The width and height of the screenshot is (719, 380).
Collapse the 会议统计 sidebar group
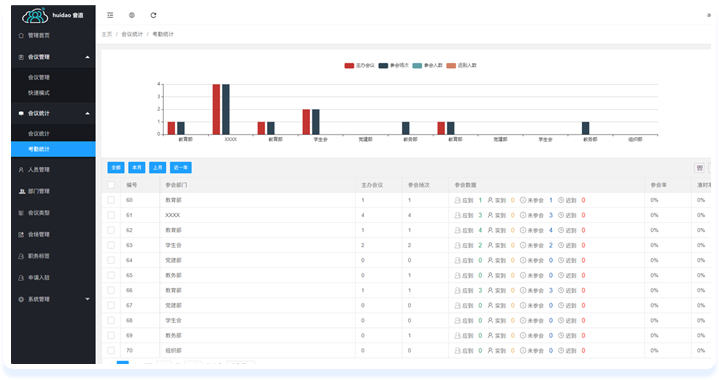click(87, 113)
